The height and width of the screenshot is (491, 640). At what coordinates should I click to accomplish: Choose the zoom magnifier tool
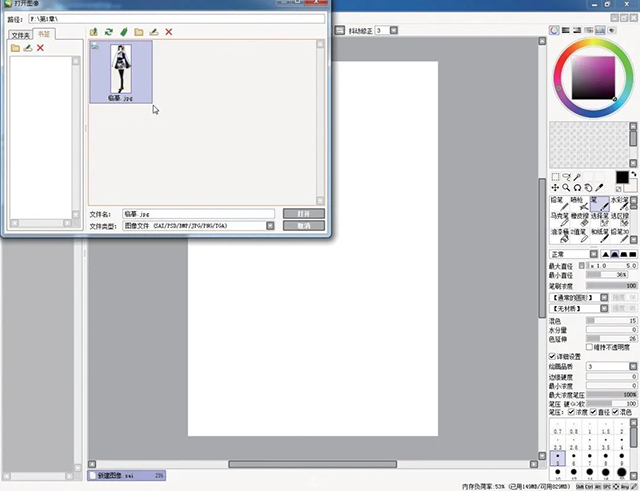[x=566, y=187]
